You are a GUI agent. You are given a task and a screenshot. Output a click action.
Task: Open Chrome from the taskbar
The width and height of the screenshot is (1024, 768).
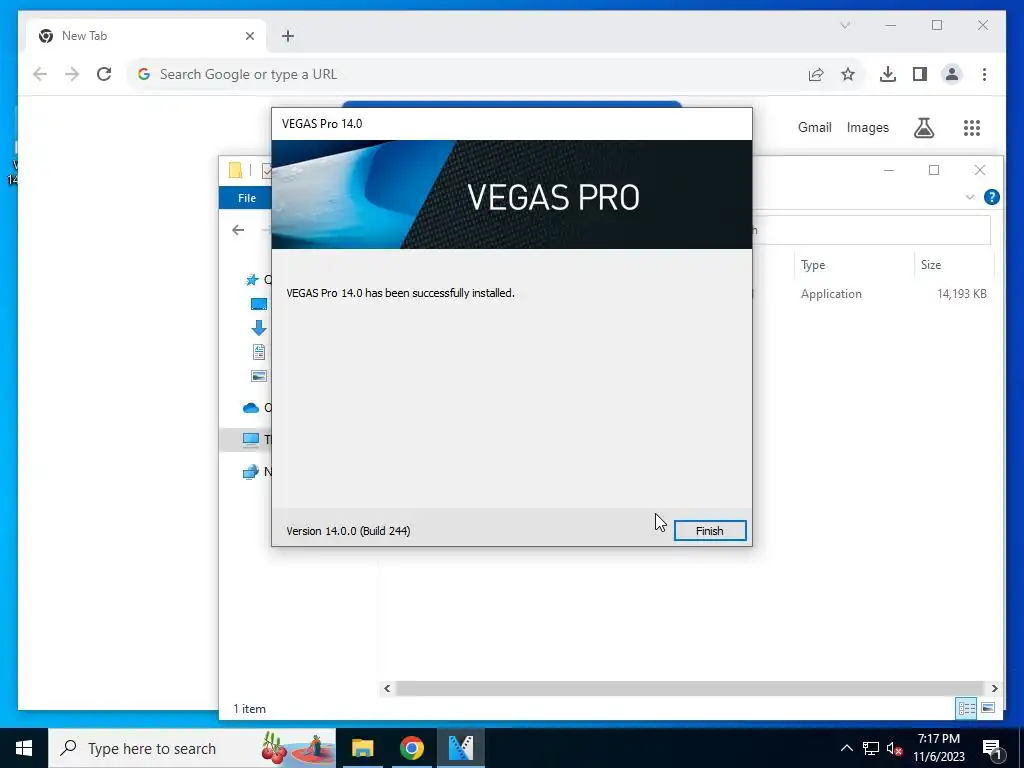(411, 748)
